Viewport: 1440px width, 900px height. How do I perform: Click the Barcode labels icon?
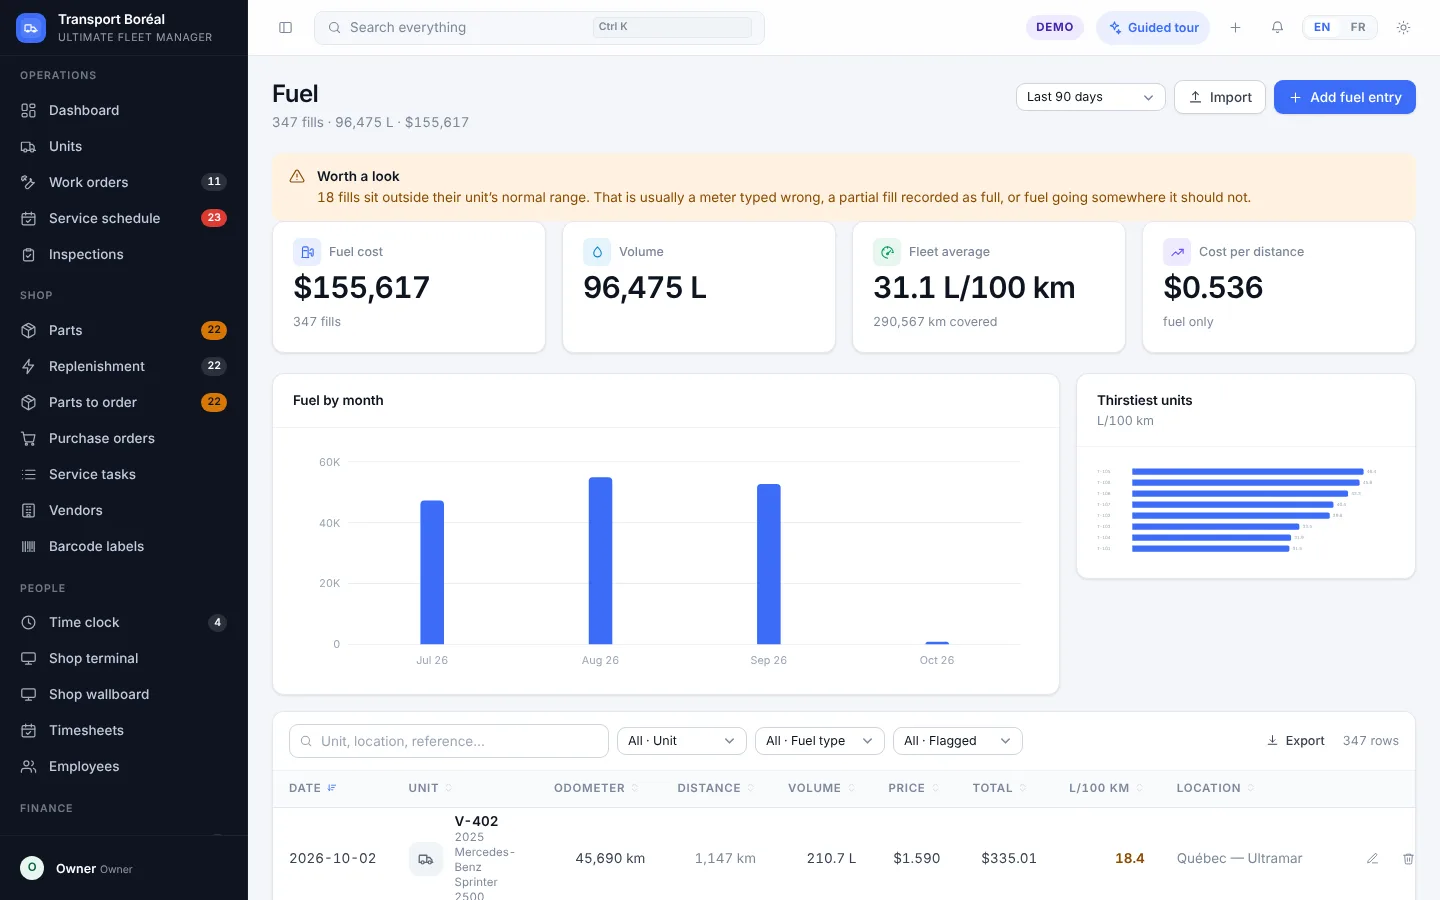(x=29, y=546)
